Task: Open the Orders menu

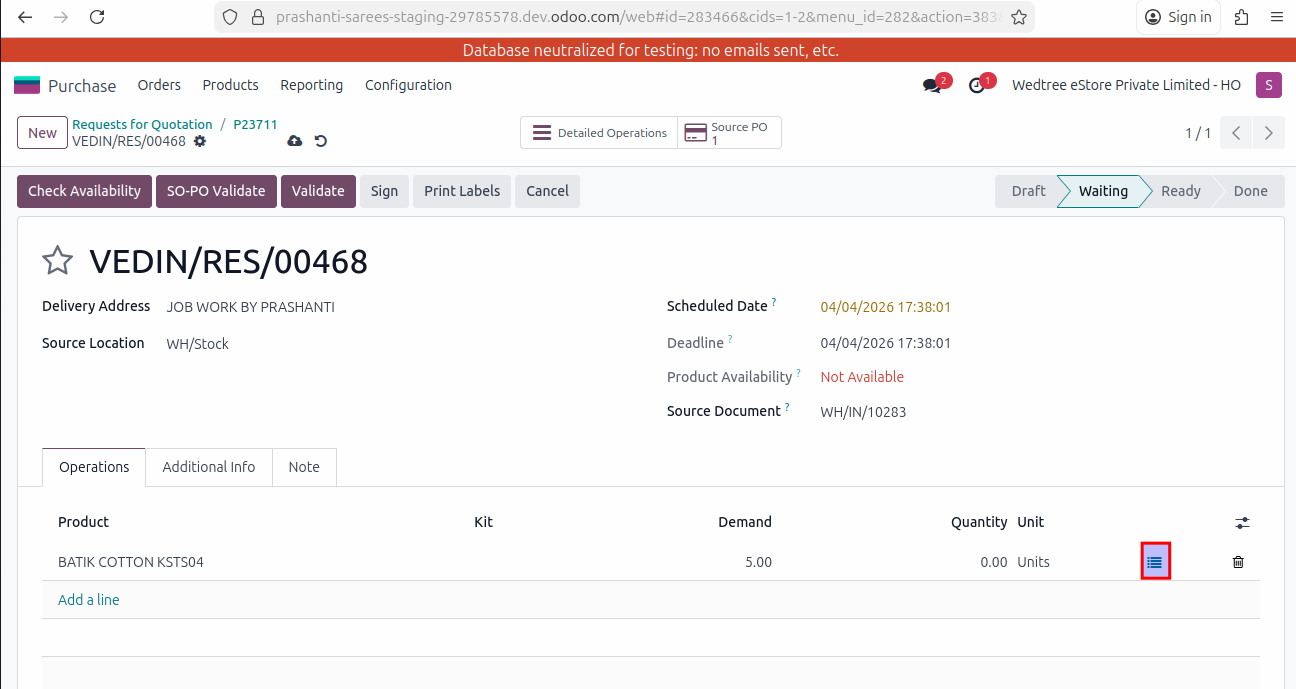Action: point(159,85)
